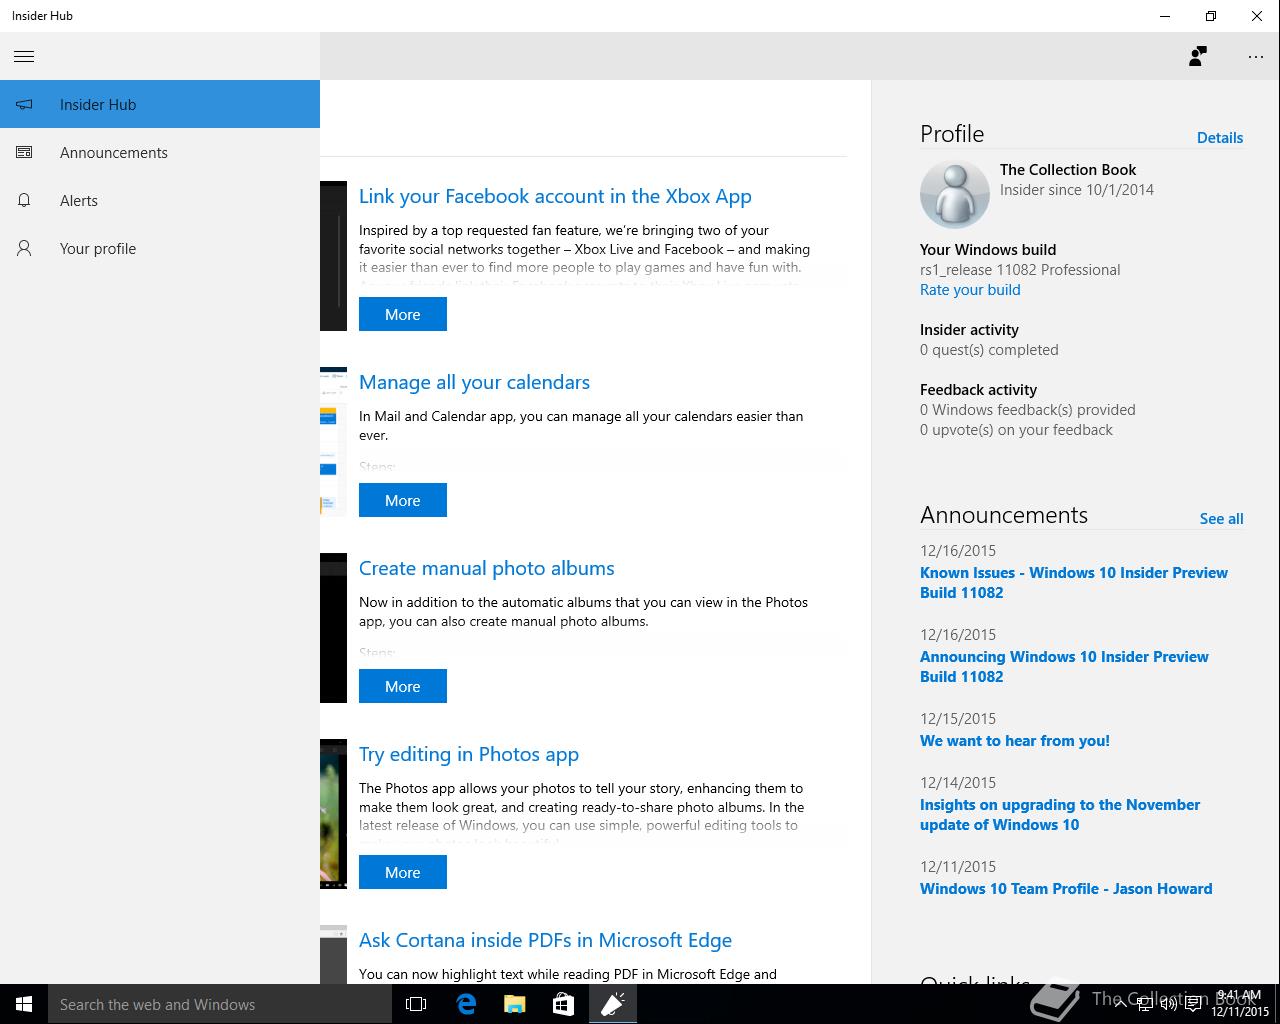Open the profile Details link
This screenshot has height=1024, width=1280.
[x=1220, y=138]
